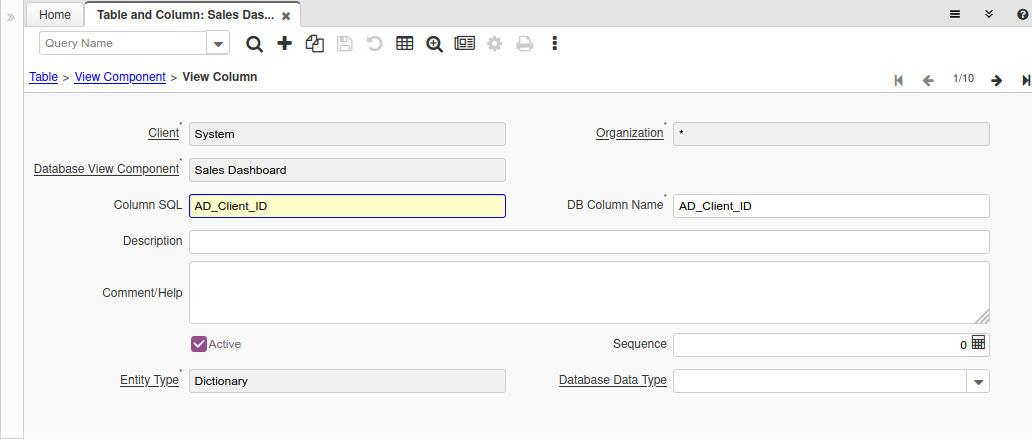Click the Report icon in toolbar
The width and height of the screenshot is (1032, 439).
tap(464, 44)
